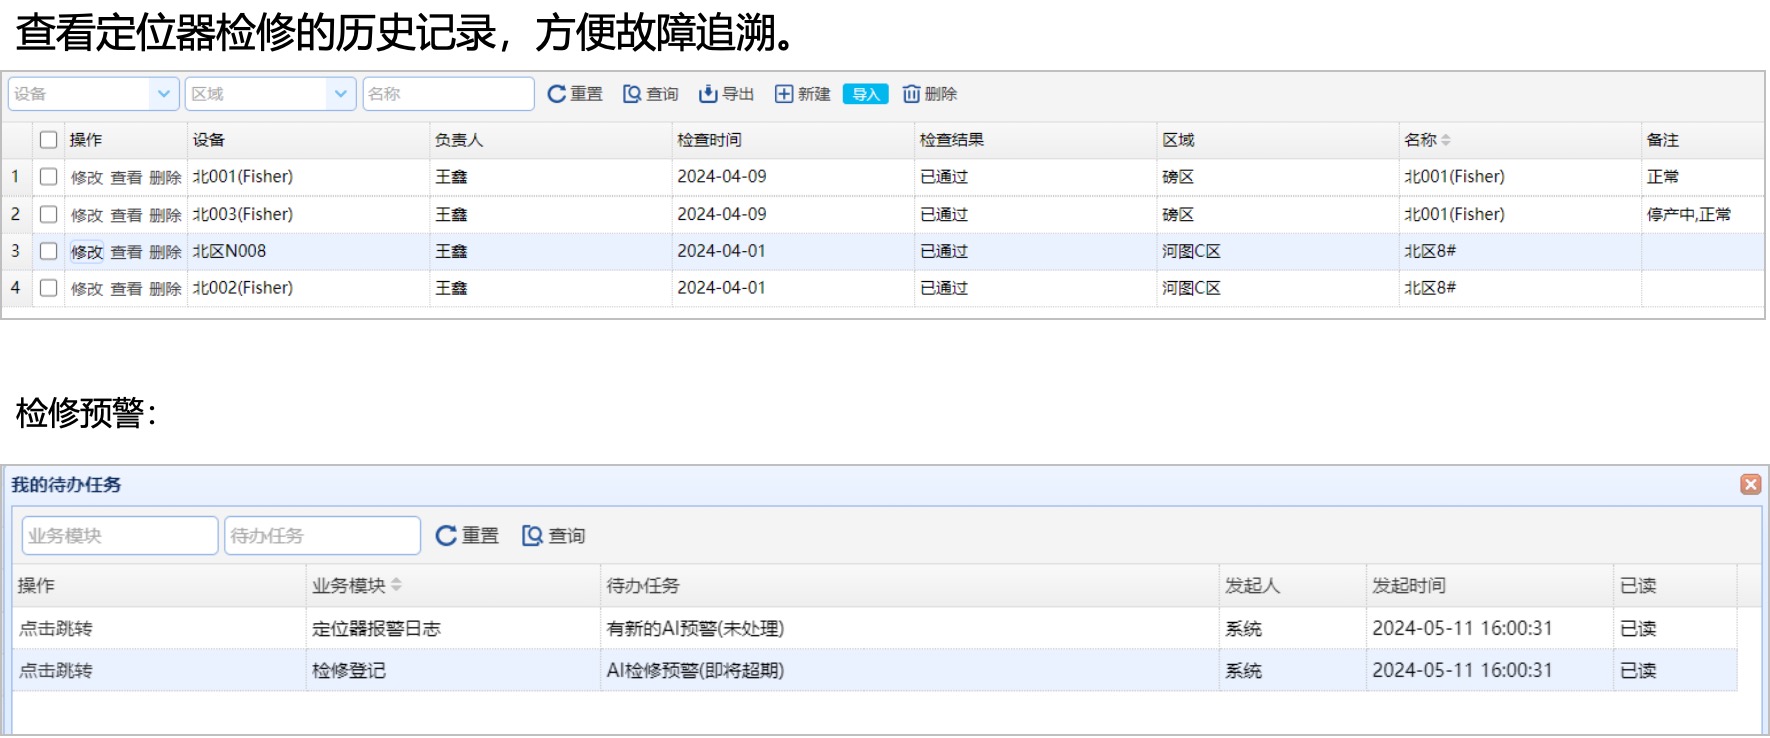
Task: Click 修改 link in row 2
Action: 87,215
